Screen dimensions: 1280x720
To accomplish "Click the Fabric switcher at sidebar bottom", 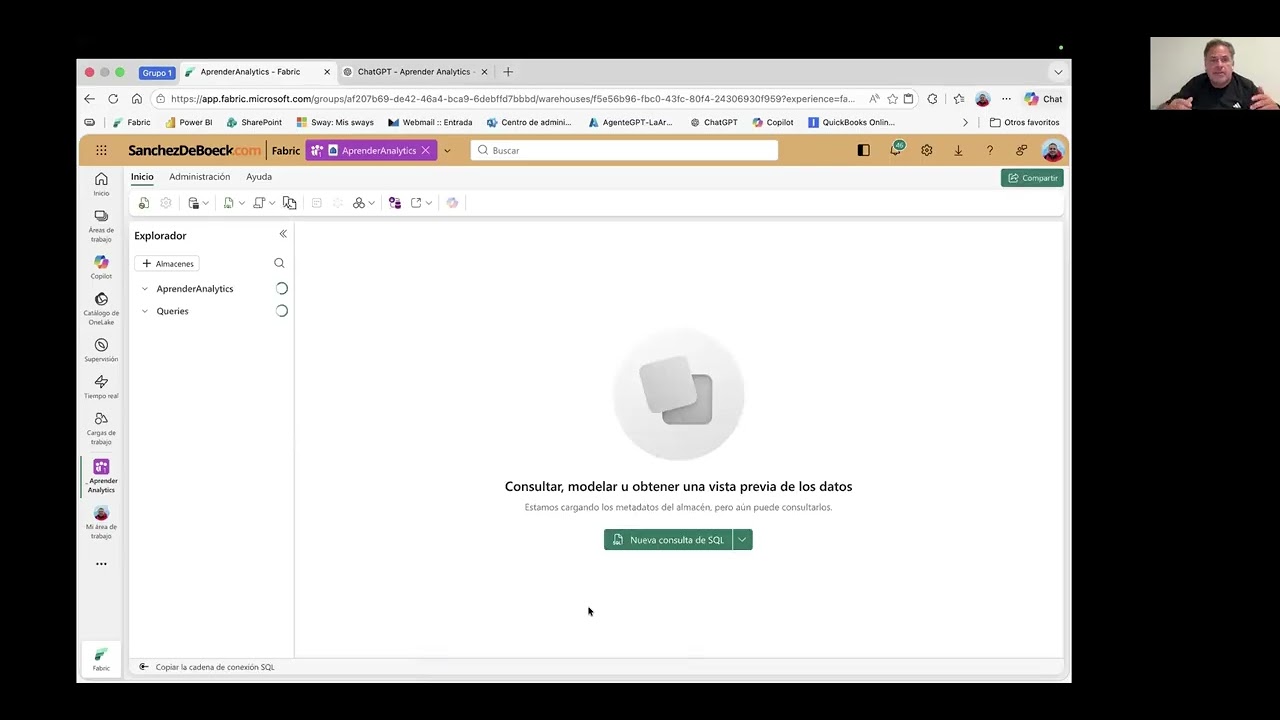I will (101, 659).
